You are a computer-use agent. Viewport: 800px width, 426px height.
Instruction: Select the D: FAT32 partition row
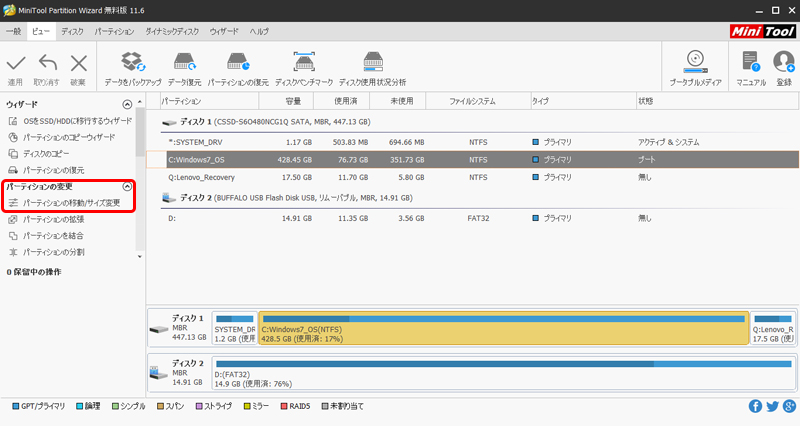coord(472,218)
